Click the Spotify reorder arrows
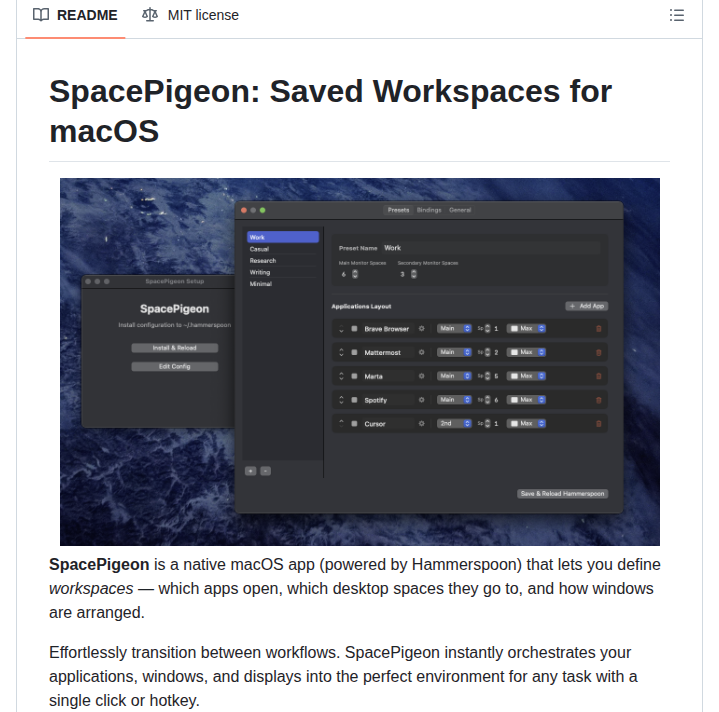This screenshot has height=712, width=719. [x=341, y=400]
